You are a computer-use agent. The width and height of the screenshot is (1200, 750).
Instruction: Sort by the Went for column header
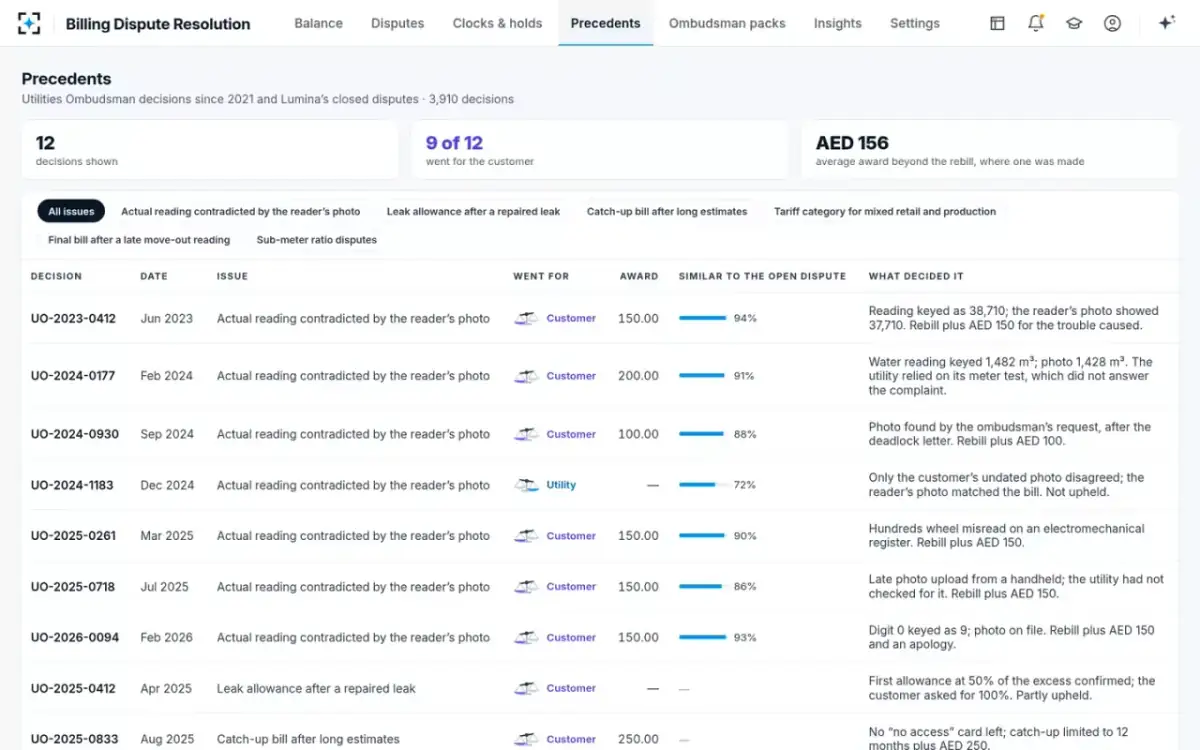541,276
